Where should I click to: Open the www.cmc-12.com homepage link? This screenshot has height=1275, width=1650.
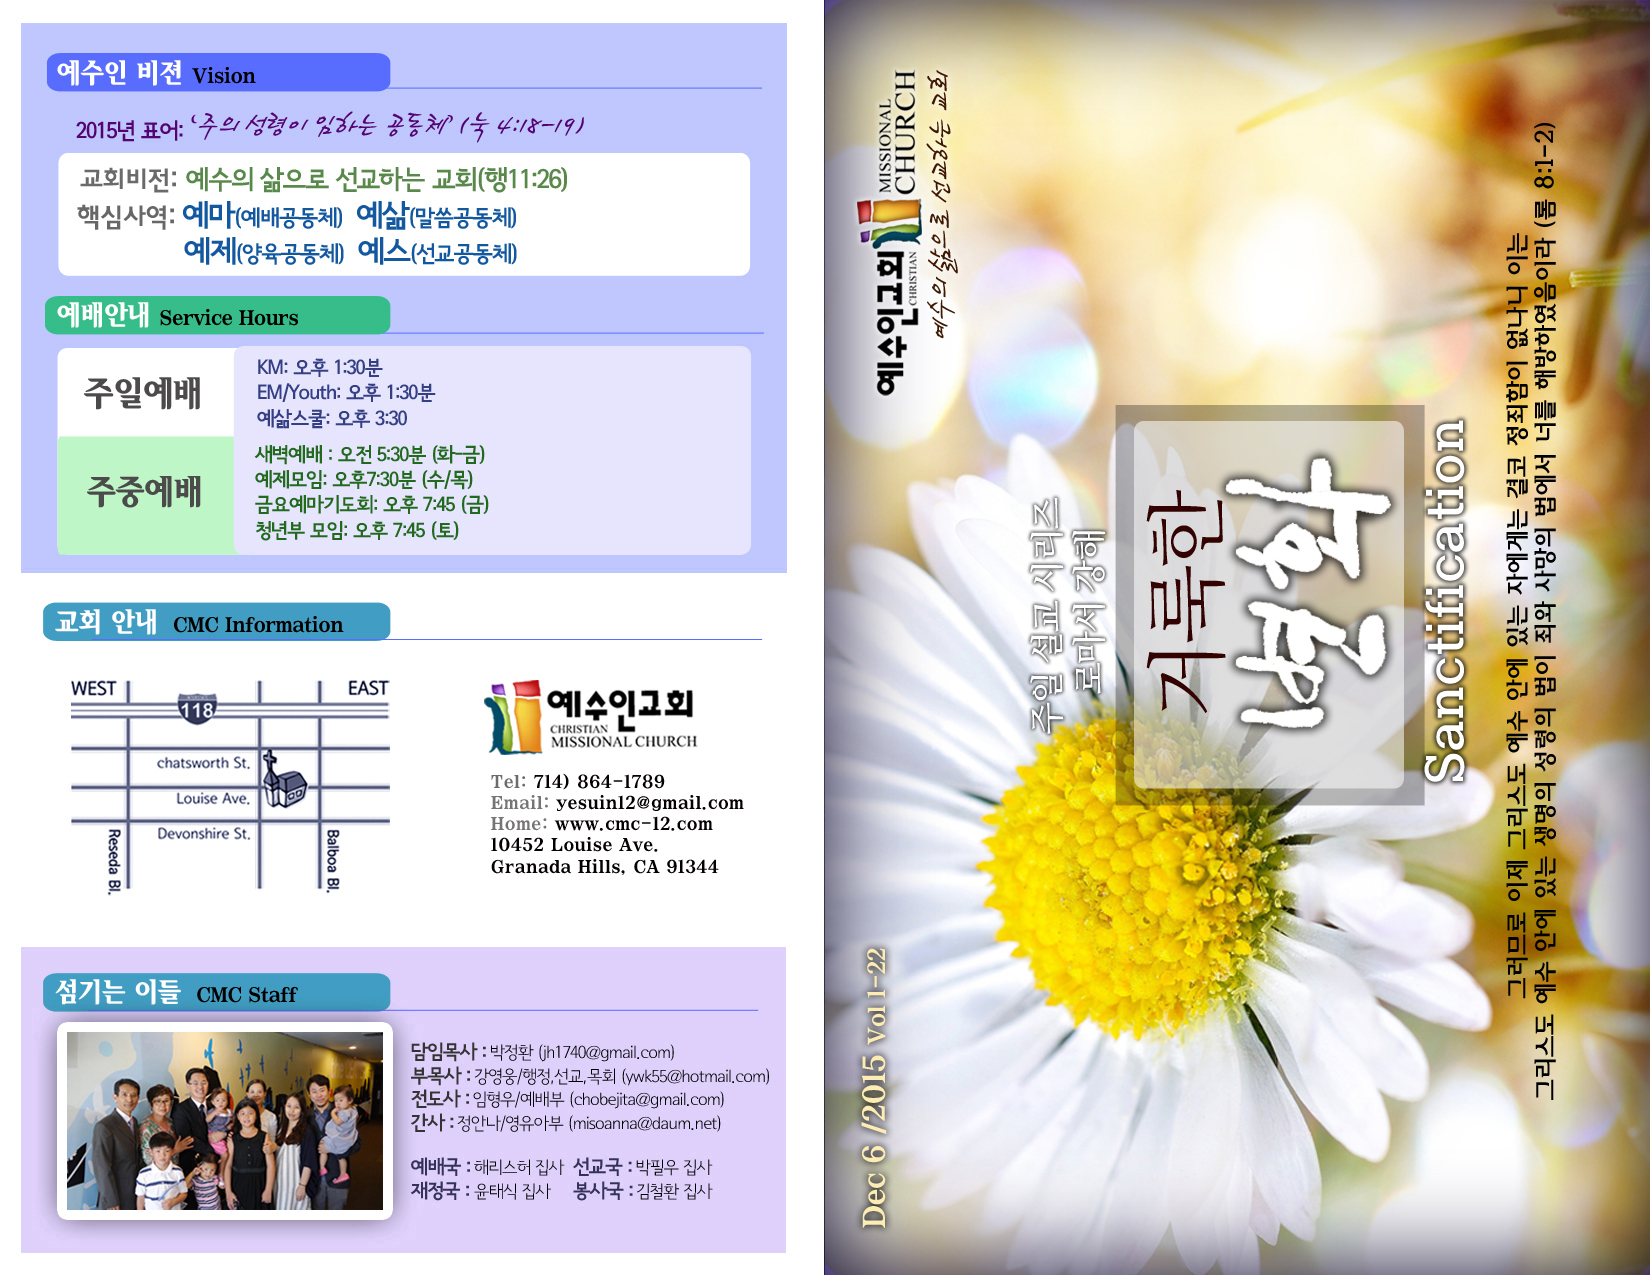tap(633, 824)
